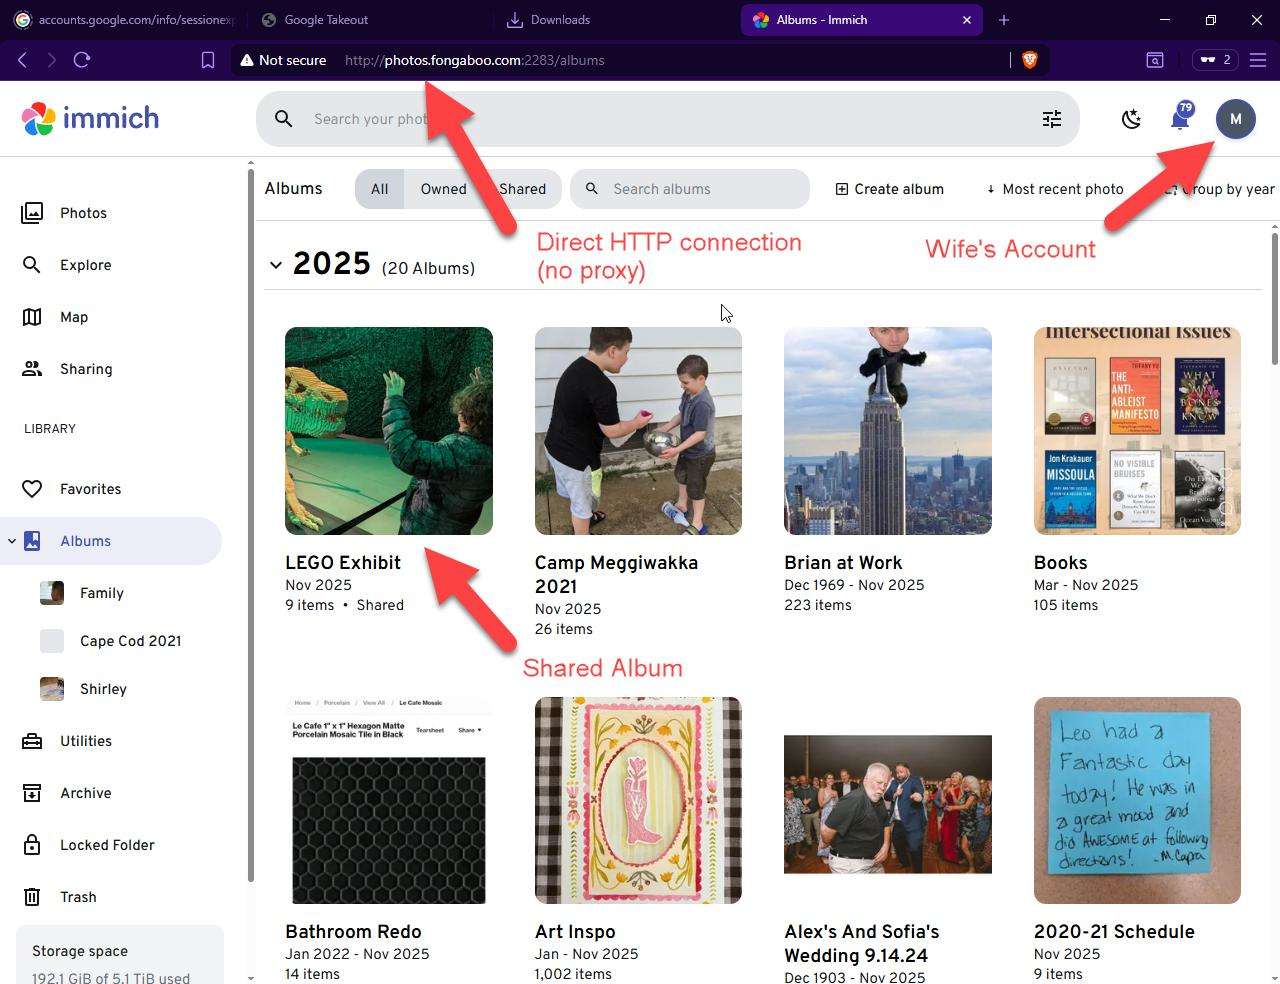Image resolution: width=1280 pixels, height=984 pixels.
Task: Open Art Inspo album thumbnail
Action: point(638,800)
